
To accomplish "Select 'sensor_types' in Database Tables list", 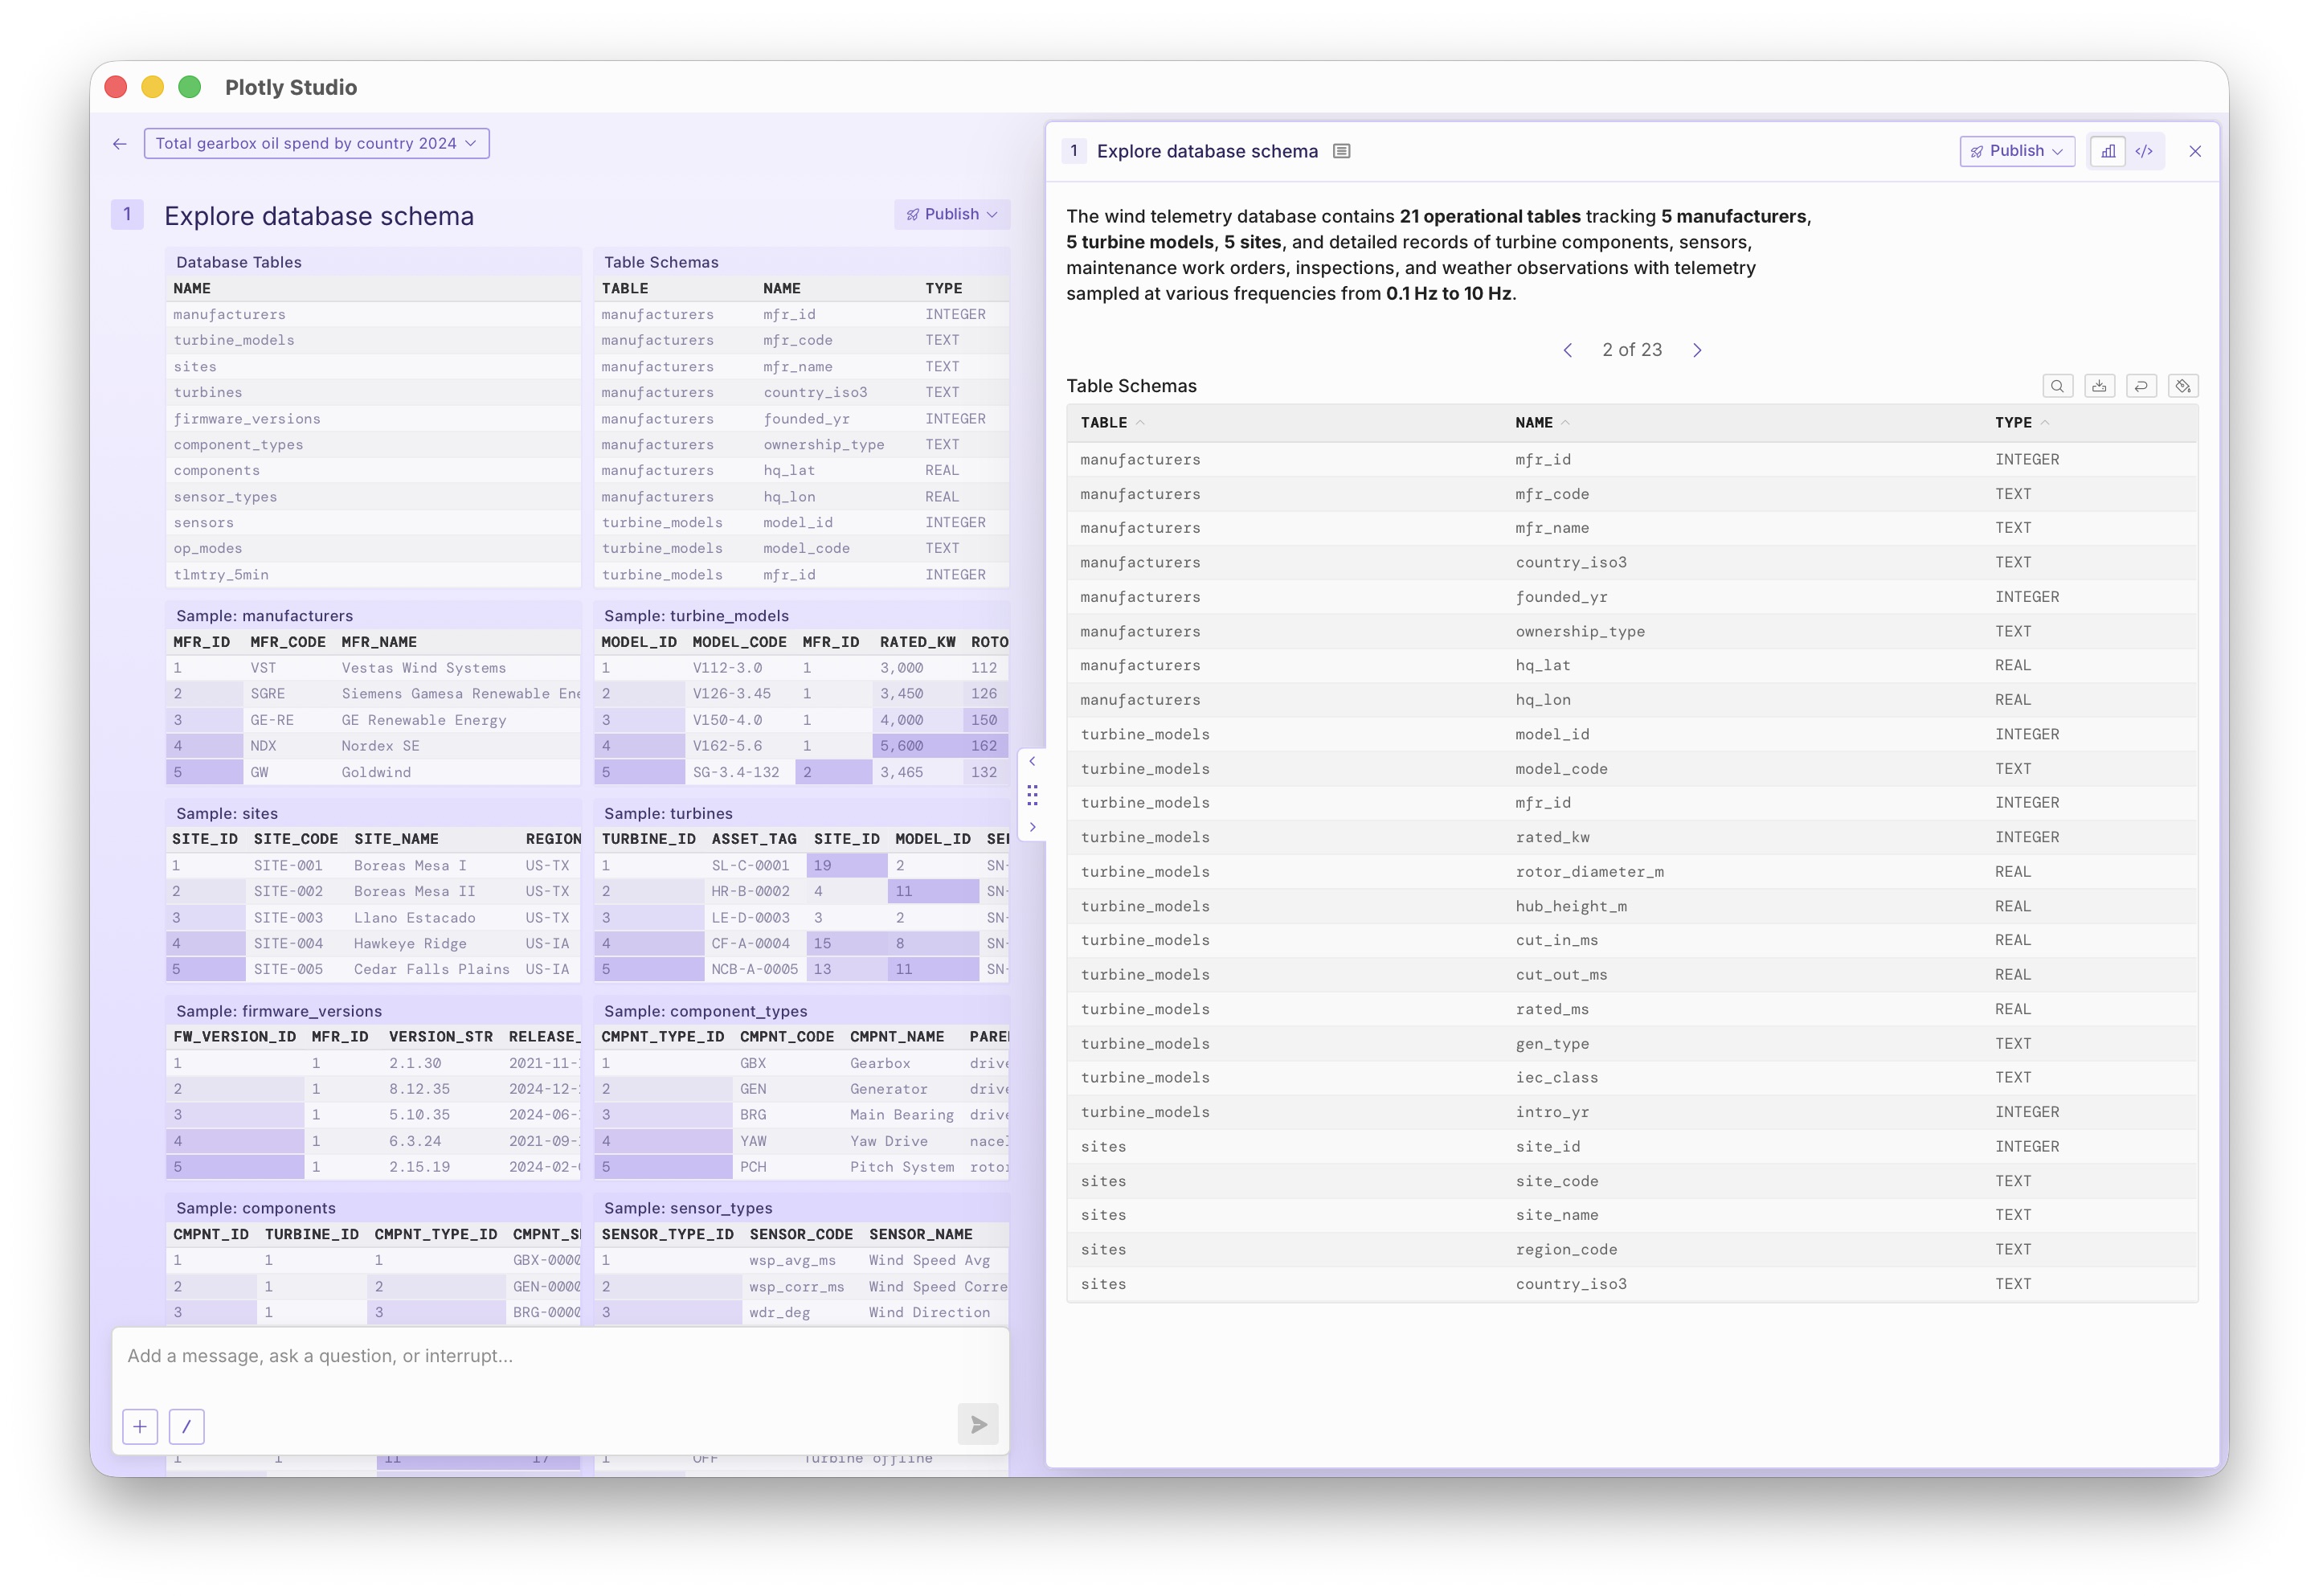I will [x=225, y=497].
